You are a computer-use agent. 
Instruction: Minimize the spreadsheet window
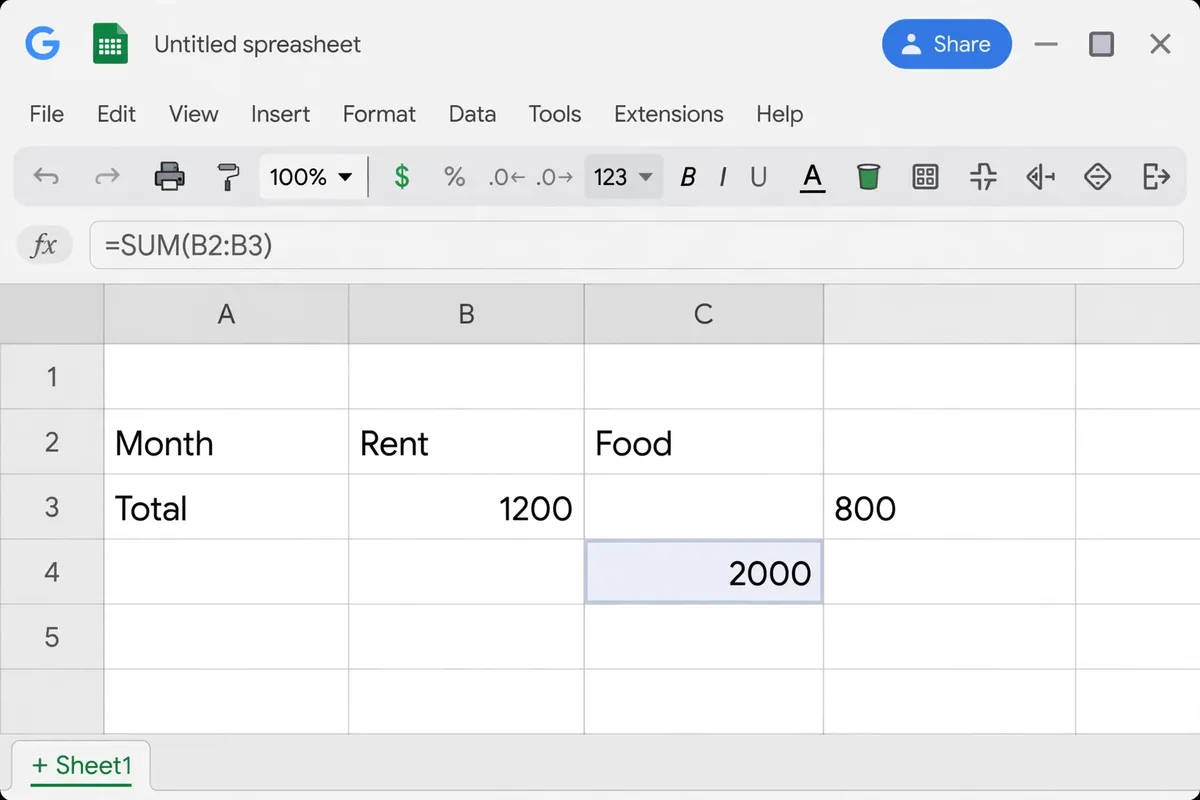tap(1046, 45)
